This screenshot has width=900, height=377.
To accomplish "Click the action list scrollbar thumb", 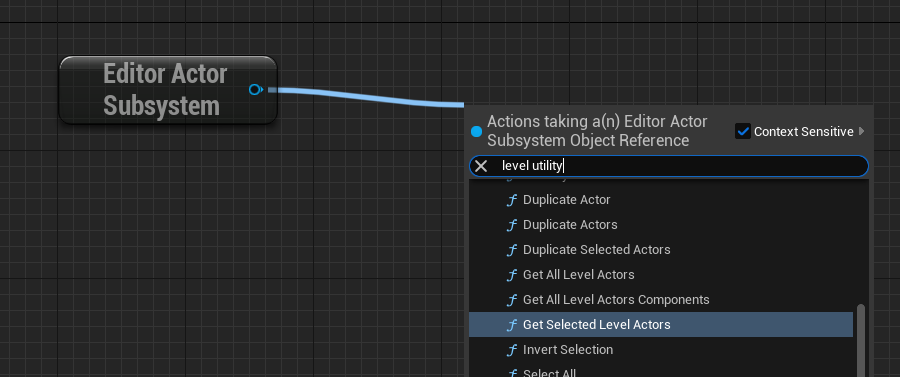I will 860,340.
